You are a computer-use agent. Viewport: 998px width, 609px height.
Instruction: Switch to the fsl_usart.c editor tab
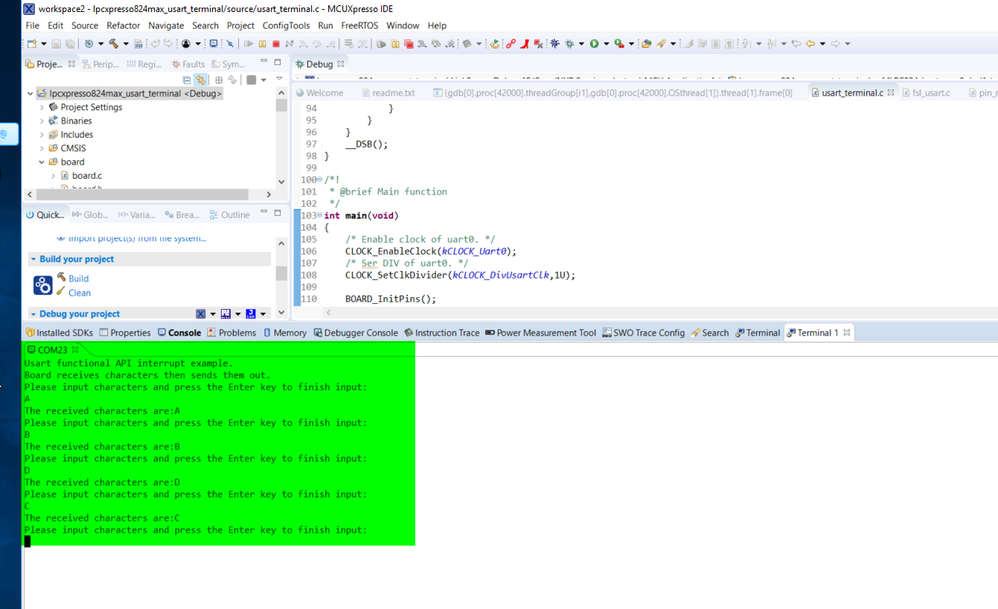click(926, 93)
